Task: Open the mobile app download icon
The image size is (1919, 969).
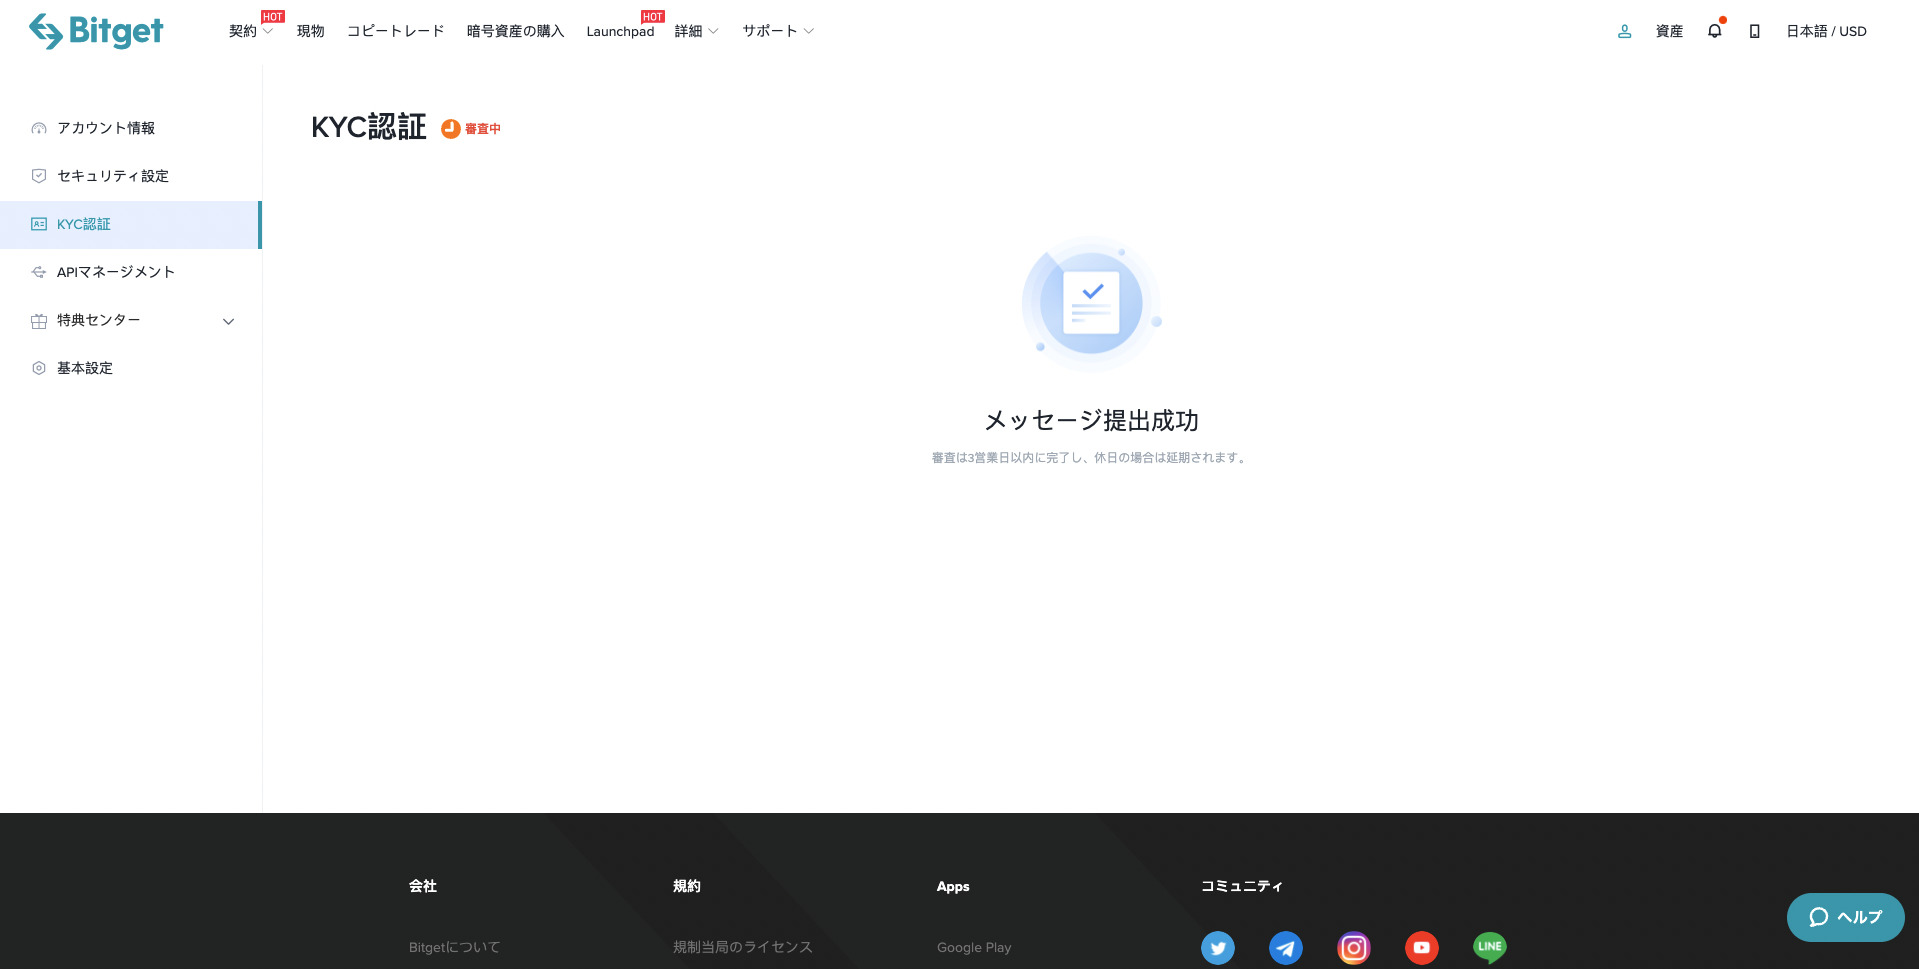Action: [1753, 31]
